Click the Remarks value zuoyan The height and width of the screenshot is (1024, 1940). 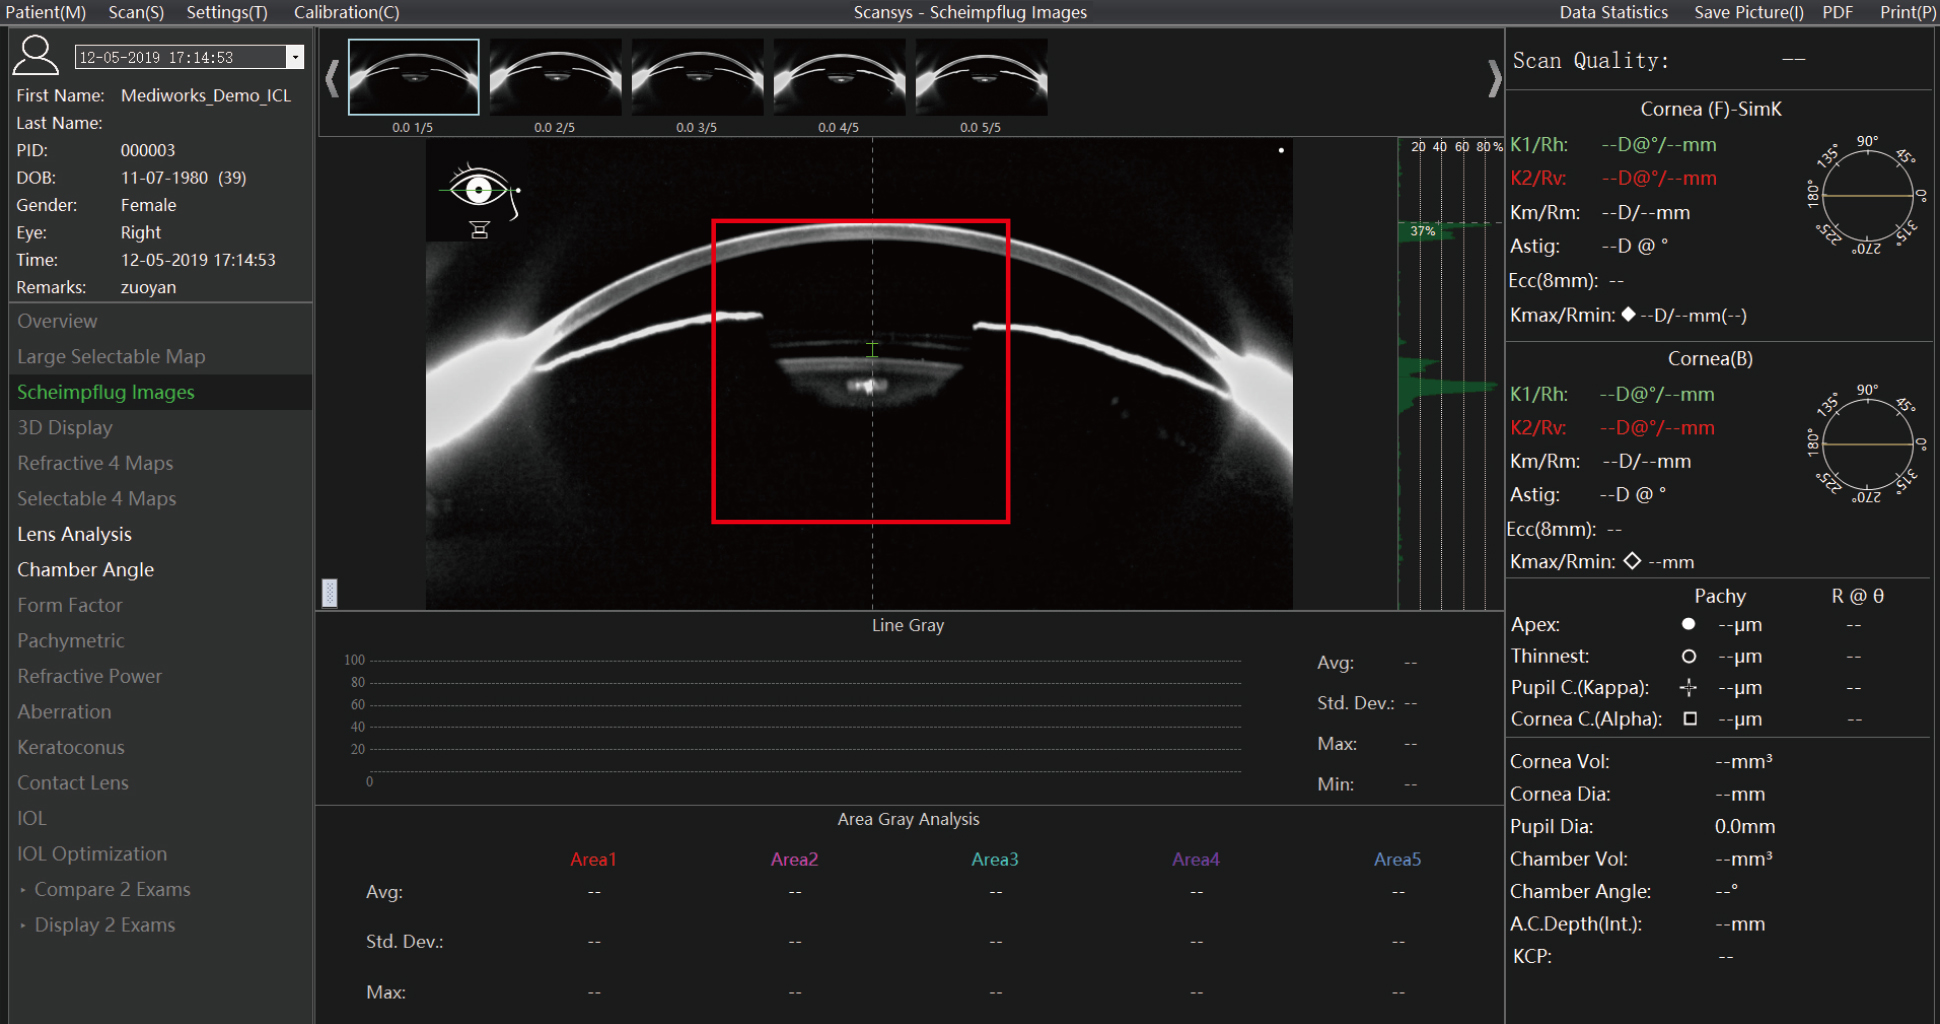click(x=148, y=287)
